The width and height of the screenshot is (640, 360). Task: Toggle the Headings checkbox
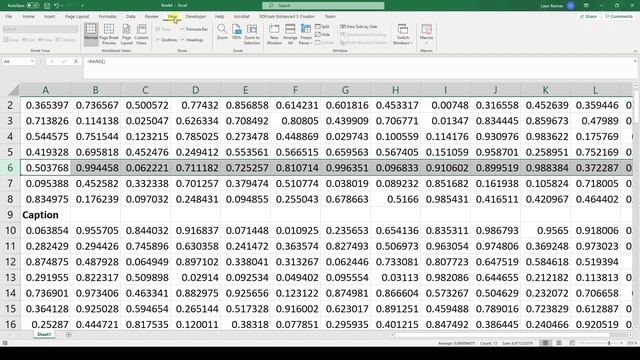click(192, 40)
